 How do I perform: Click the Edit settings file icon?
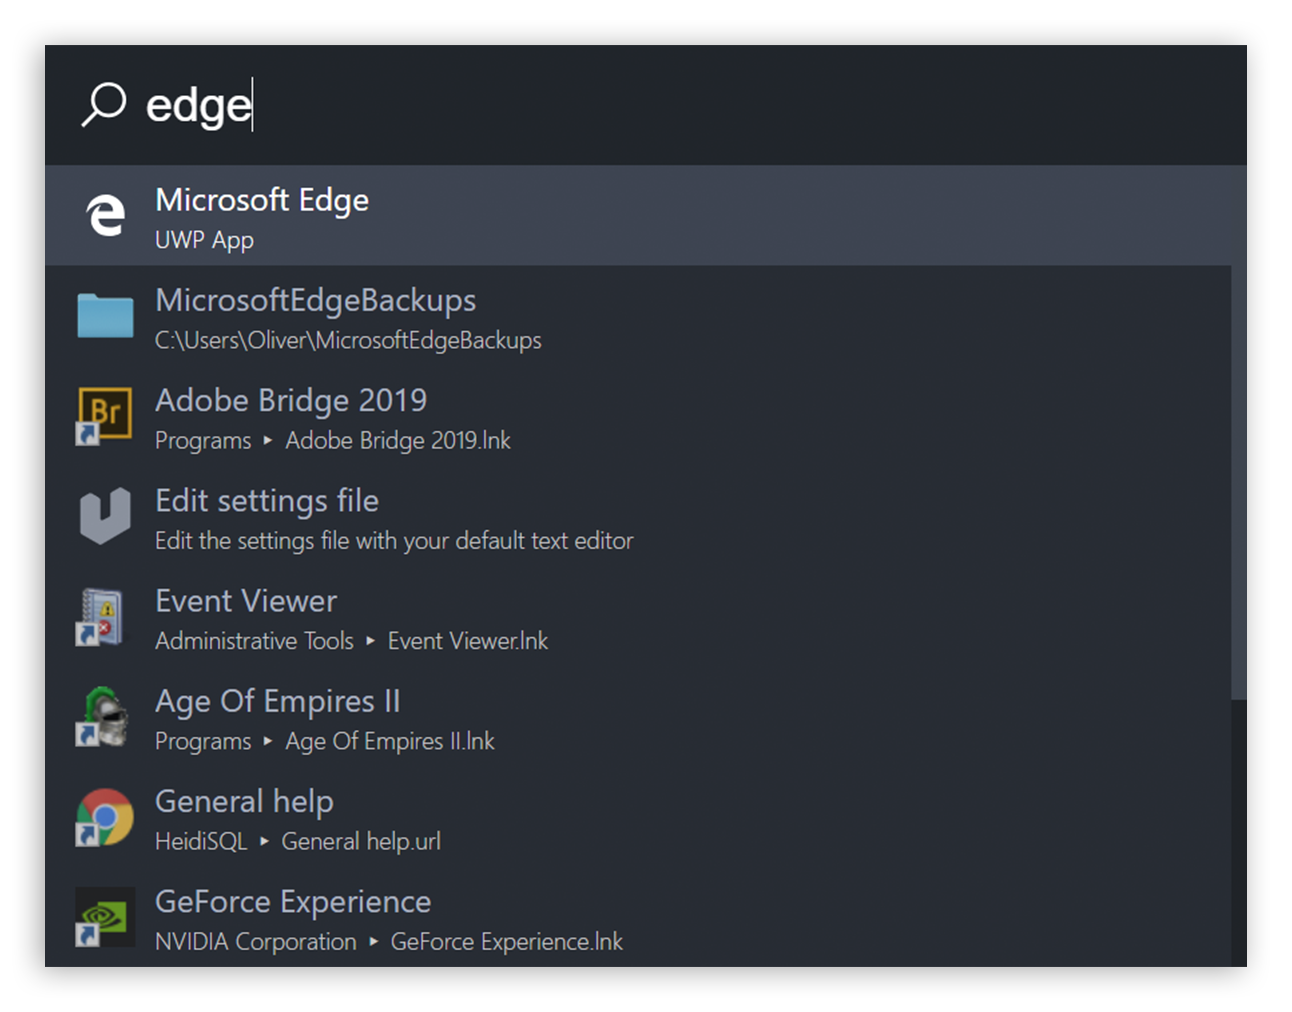tap(105, 516)
